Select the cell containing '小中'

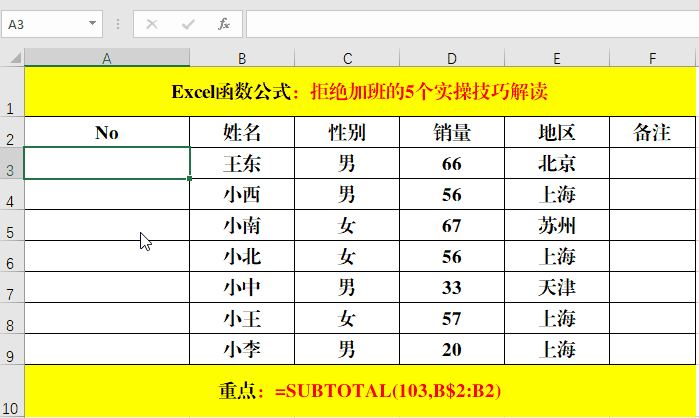242,287
